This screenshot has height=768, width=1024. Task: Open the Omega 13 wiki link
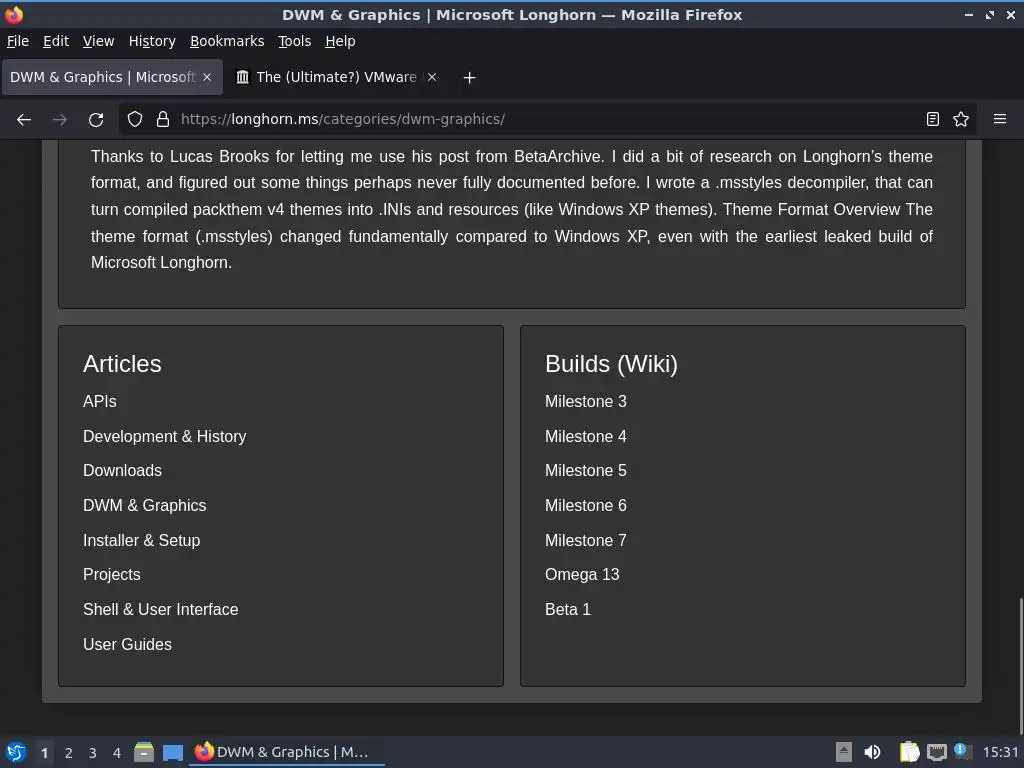pos(582,575)
